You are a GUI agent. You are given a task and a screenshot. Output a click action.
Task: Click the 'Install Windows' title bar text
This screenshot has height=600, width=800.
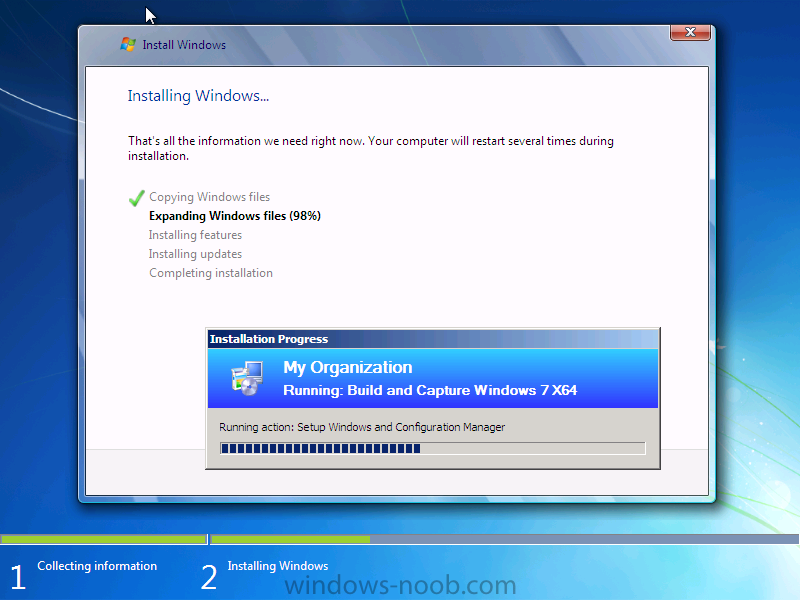184,45
